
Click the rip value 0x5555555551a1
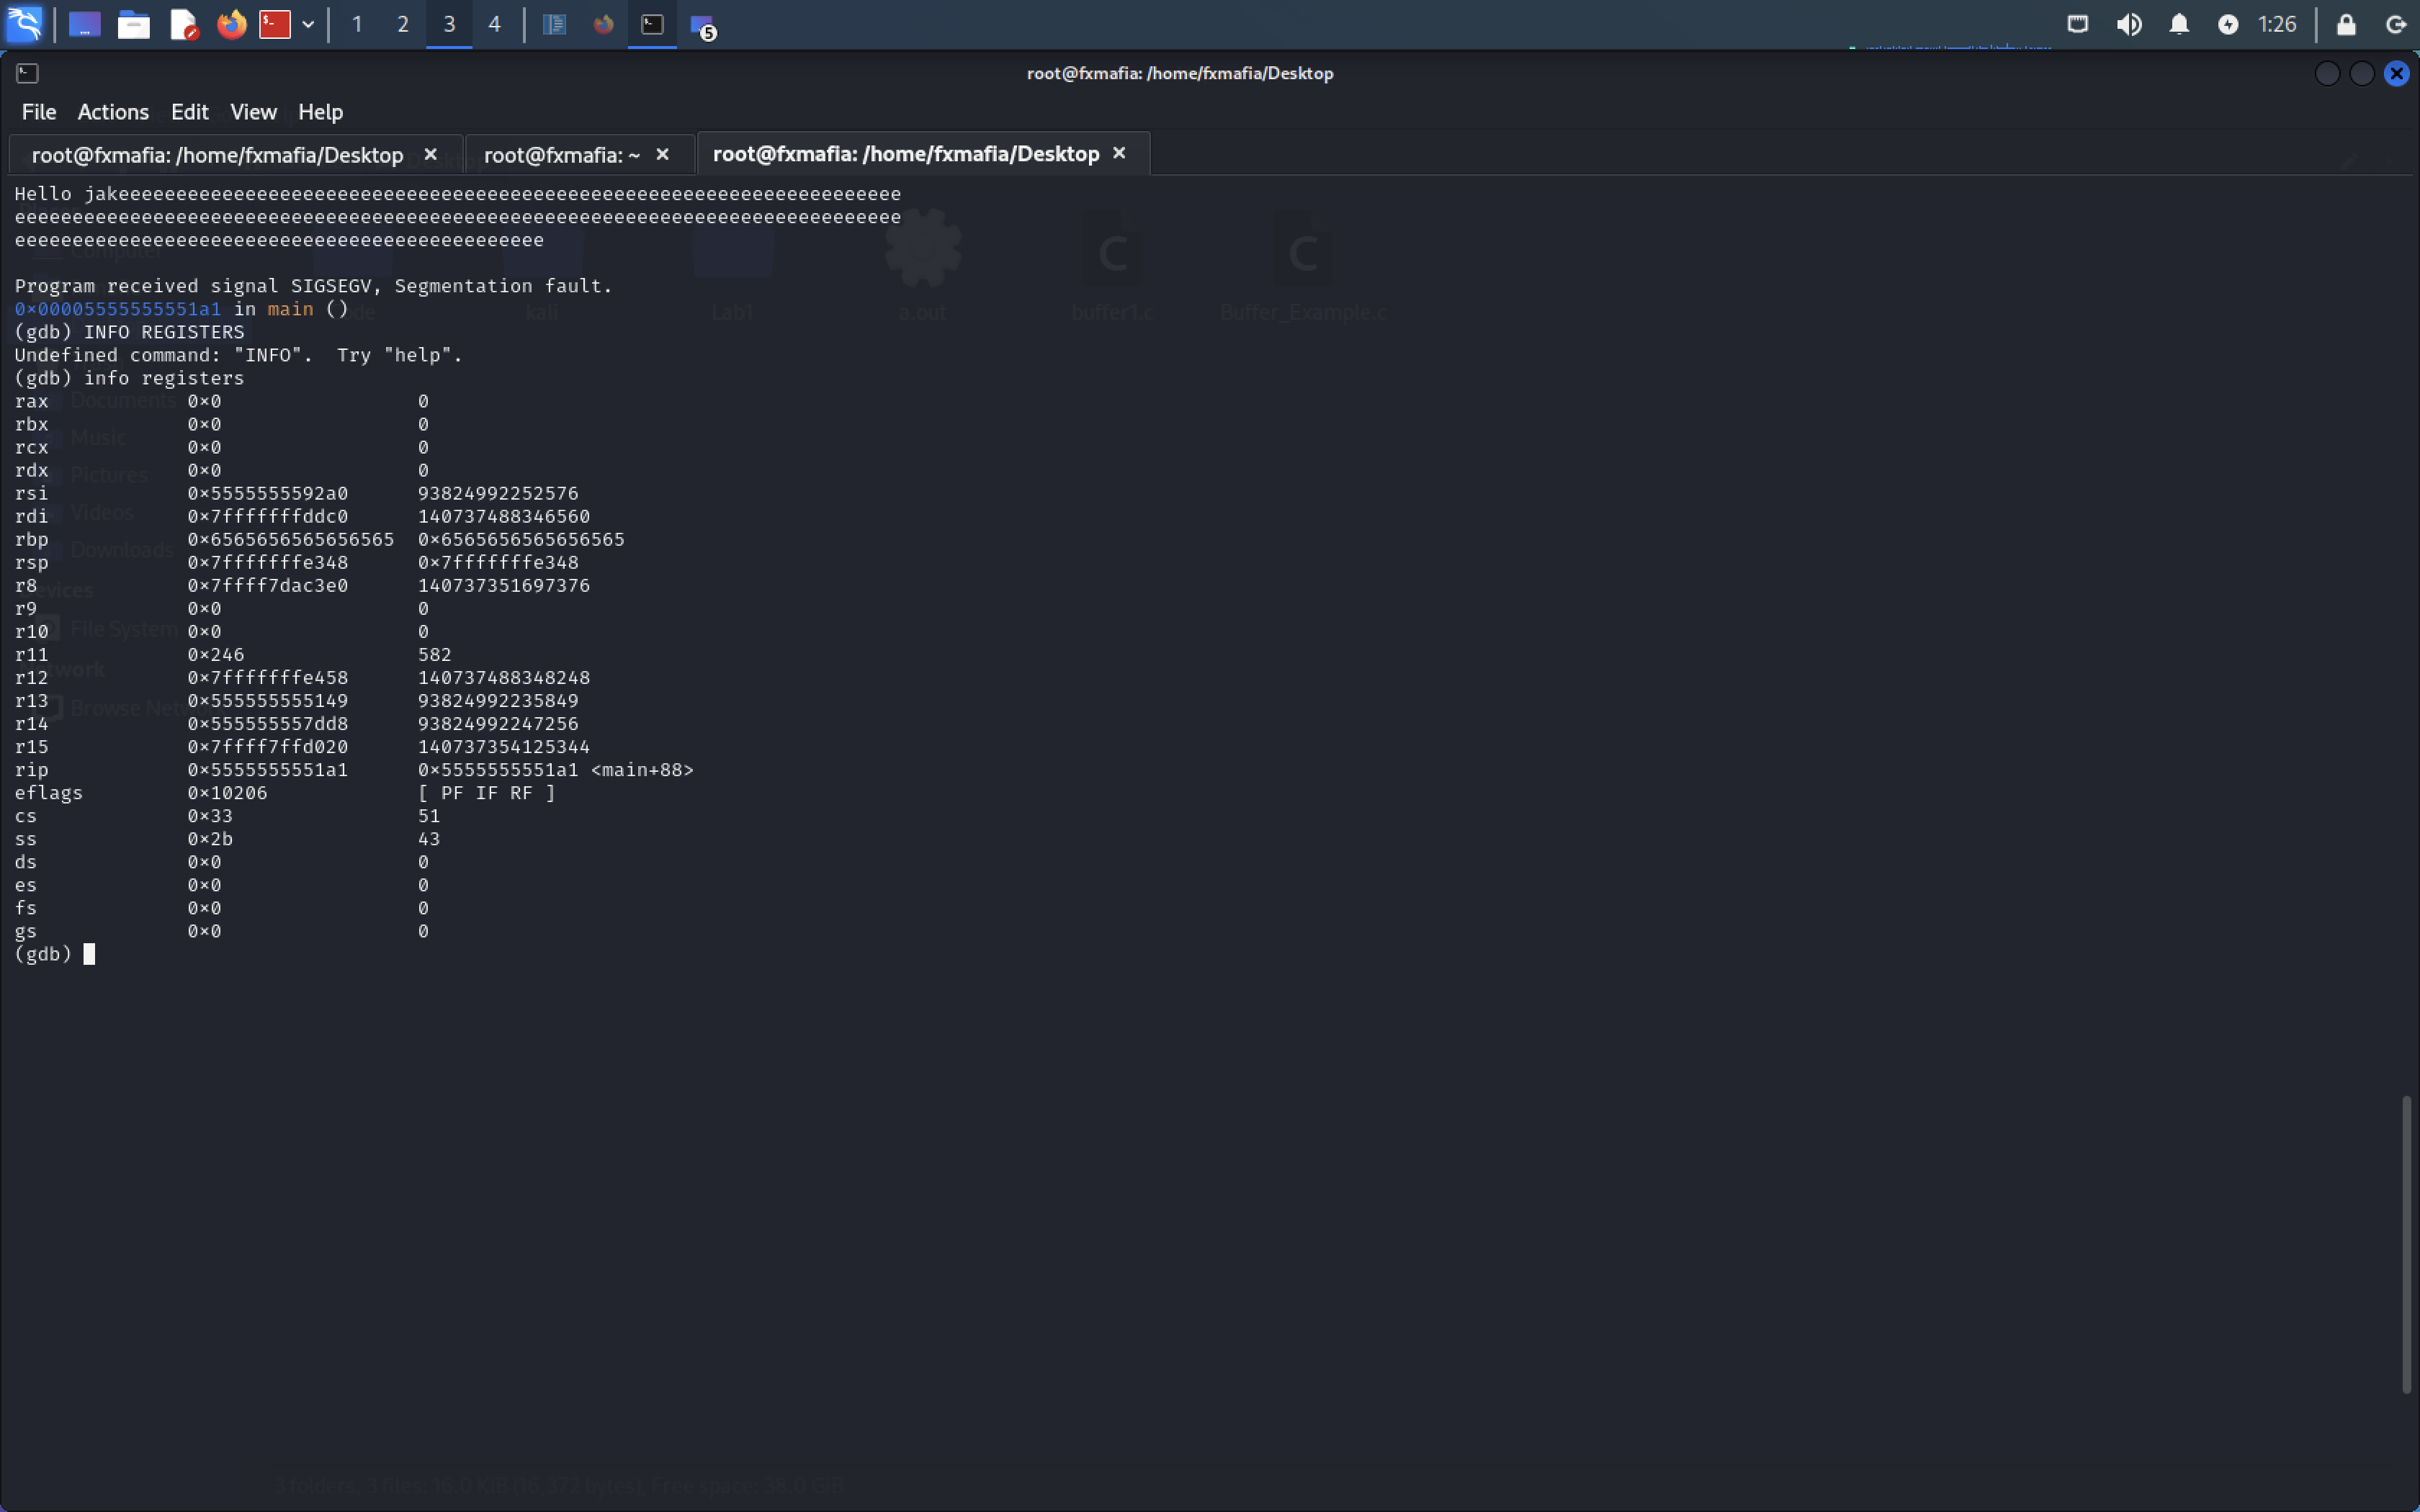pos(268,770)
